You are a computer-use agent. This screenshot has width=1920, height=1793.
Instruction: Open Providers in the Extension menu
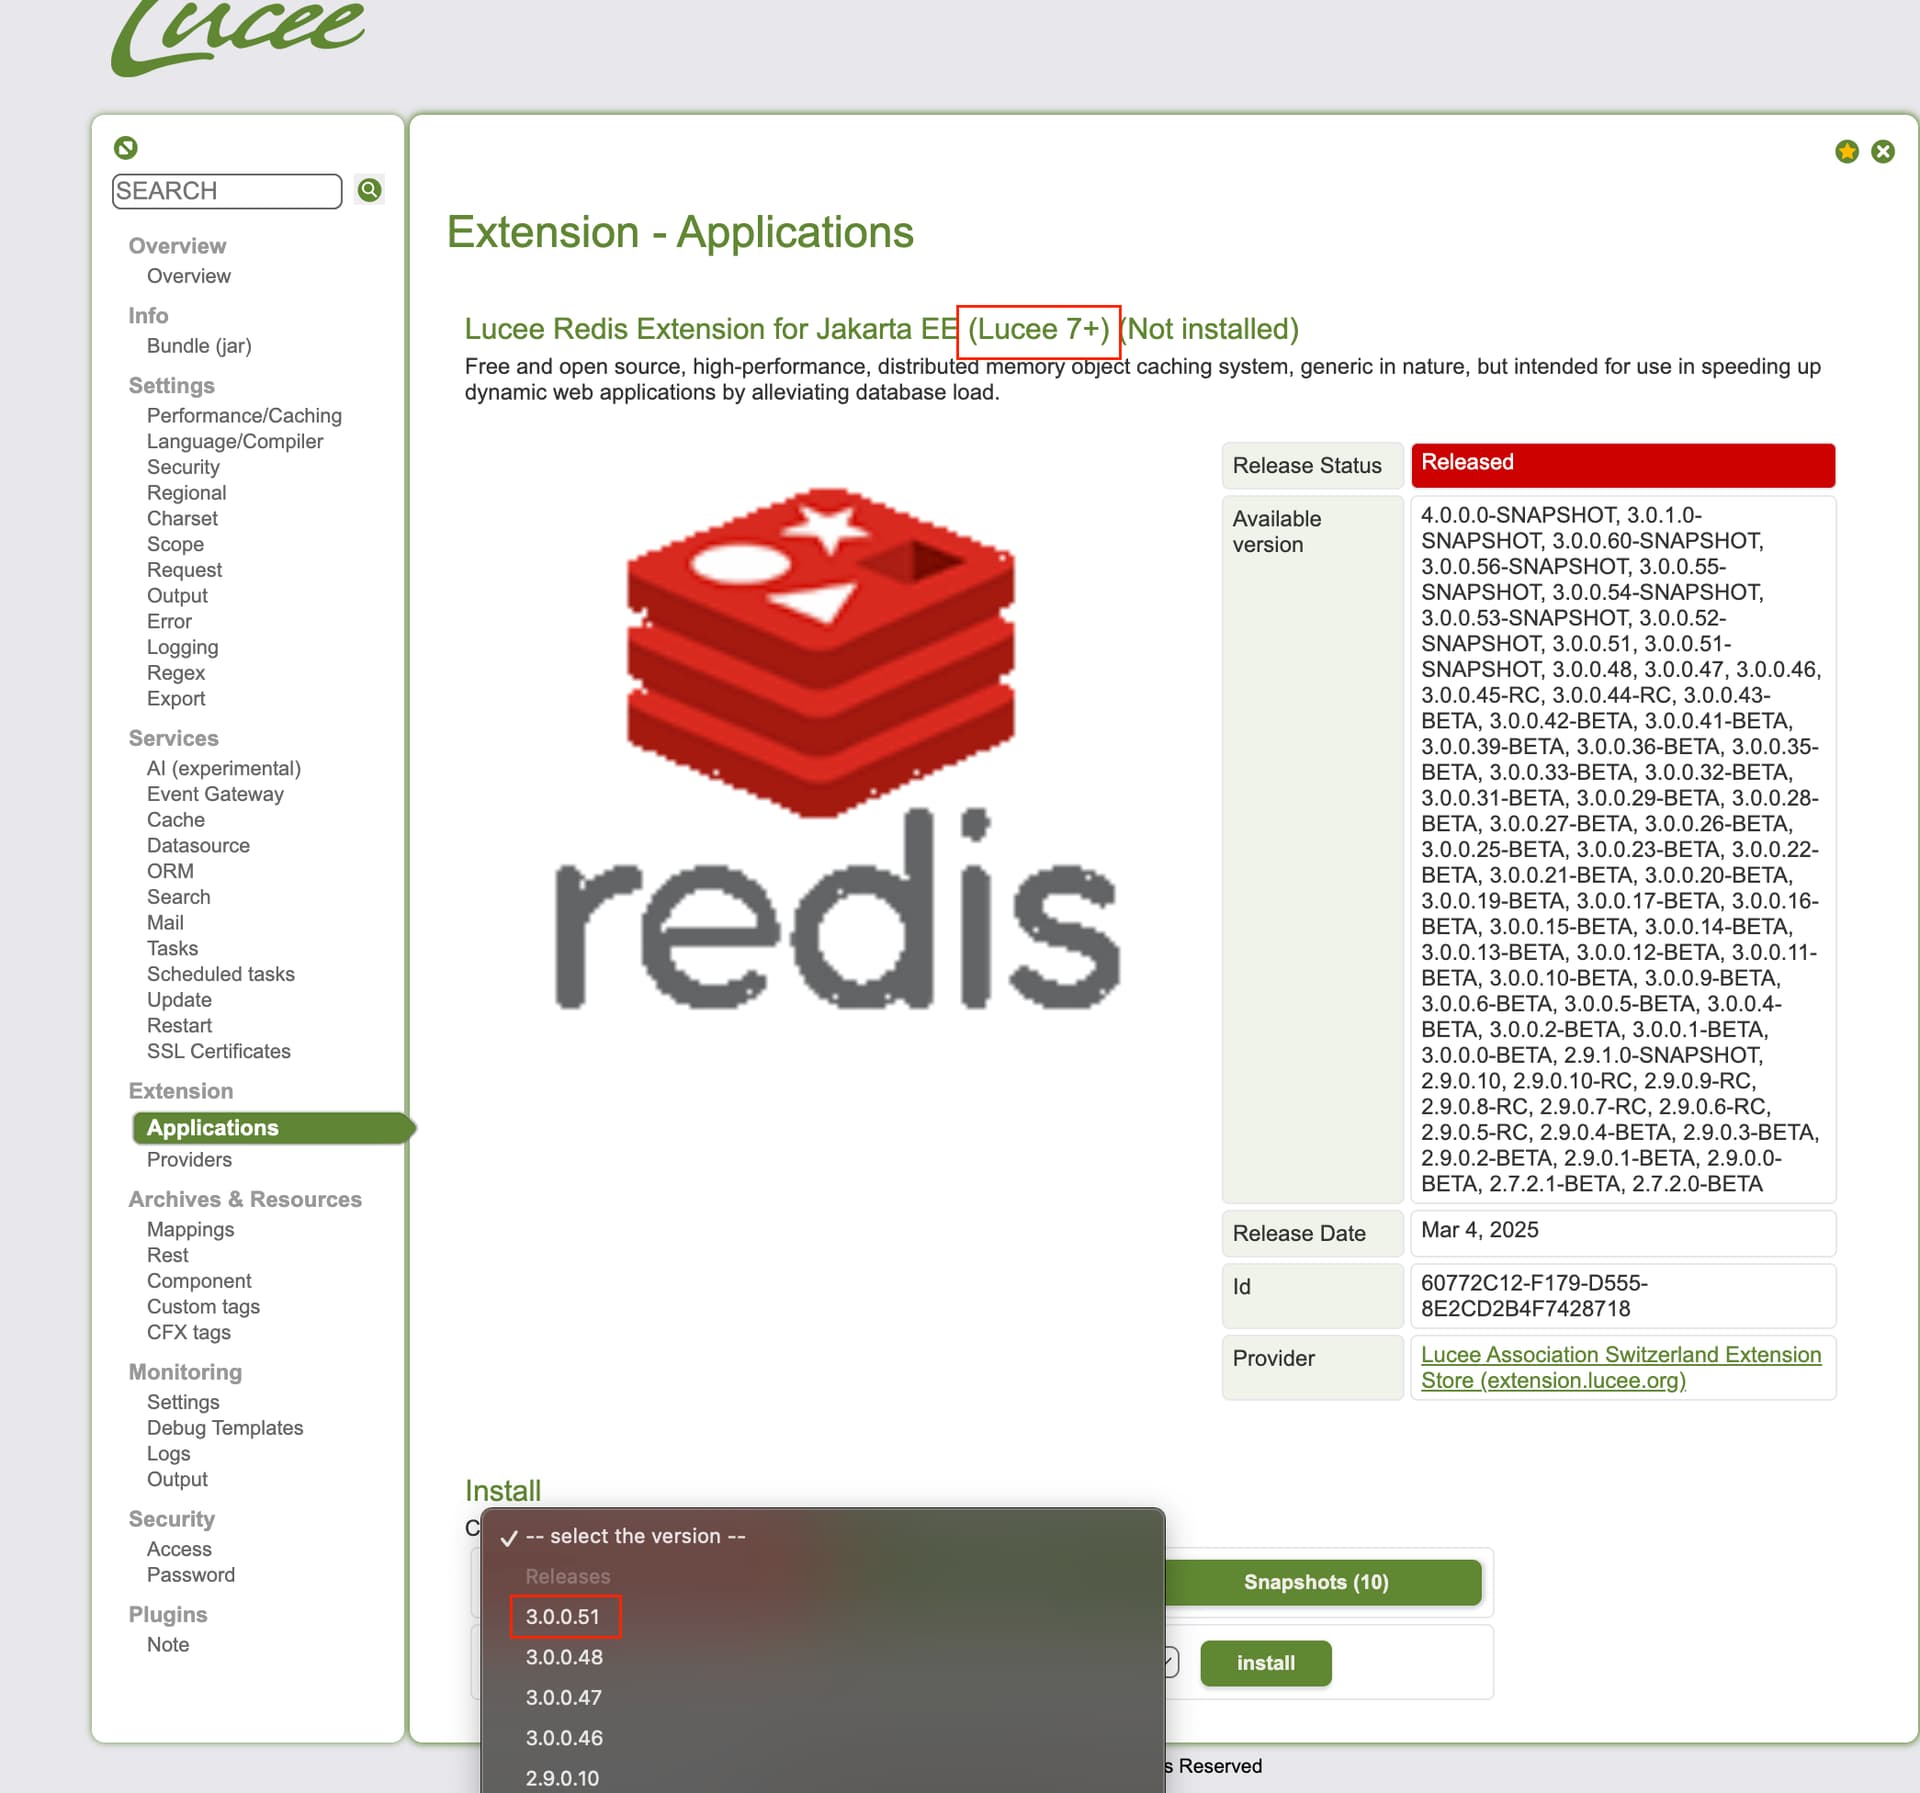(x=189, y=1159)
